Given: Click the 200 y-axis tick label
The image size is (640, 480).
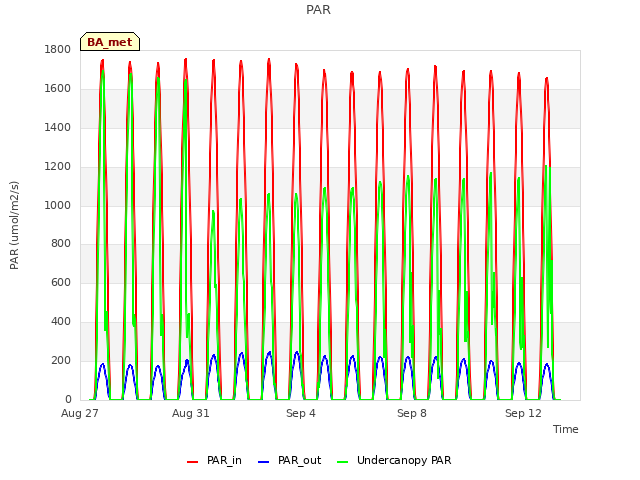Looking at the screenshot, I should click(61, 360).
